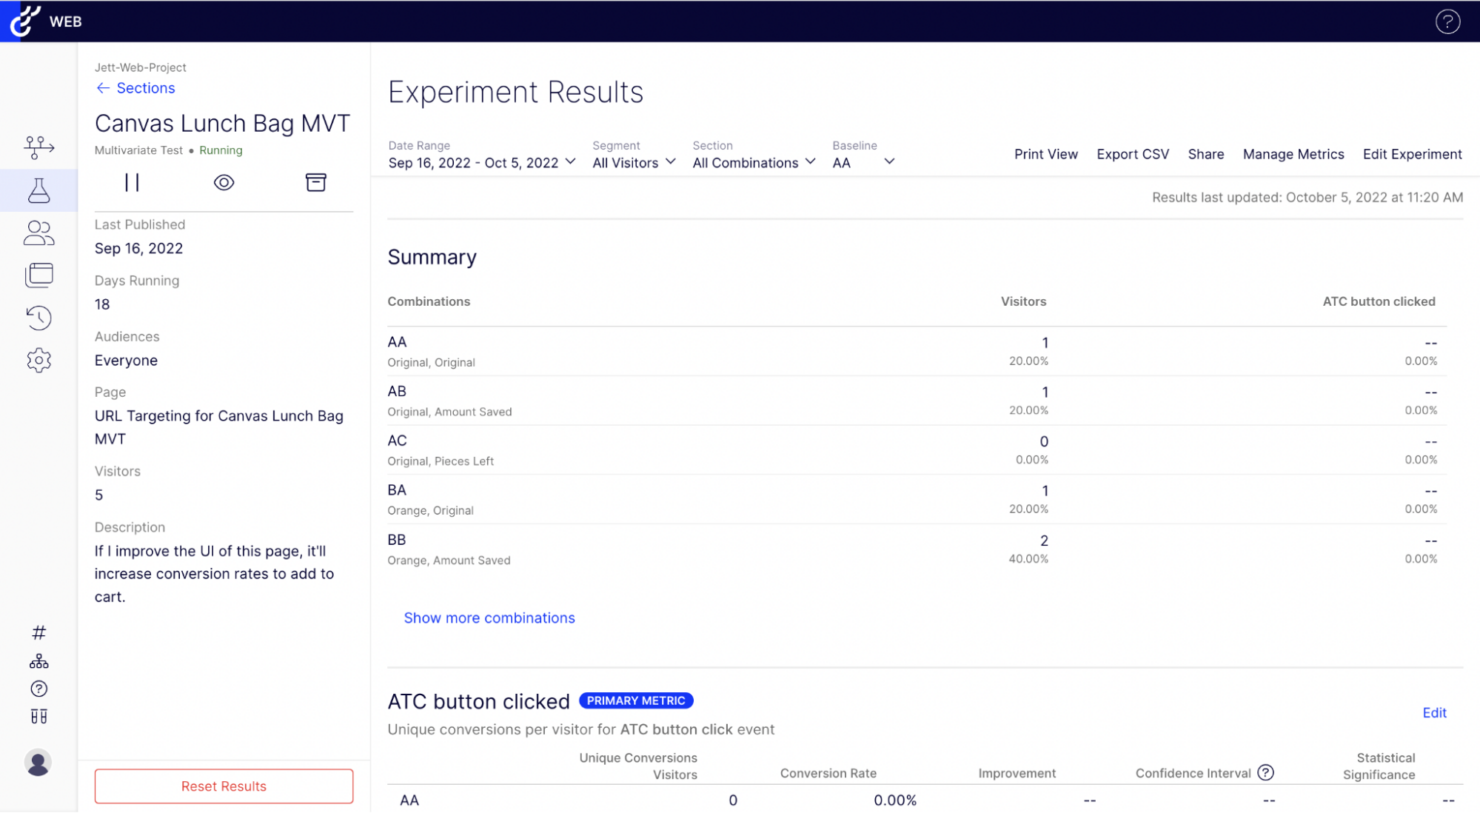Archive the current experiment
Screen dimensions: 1480x813
(x=316, y=182)
